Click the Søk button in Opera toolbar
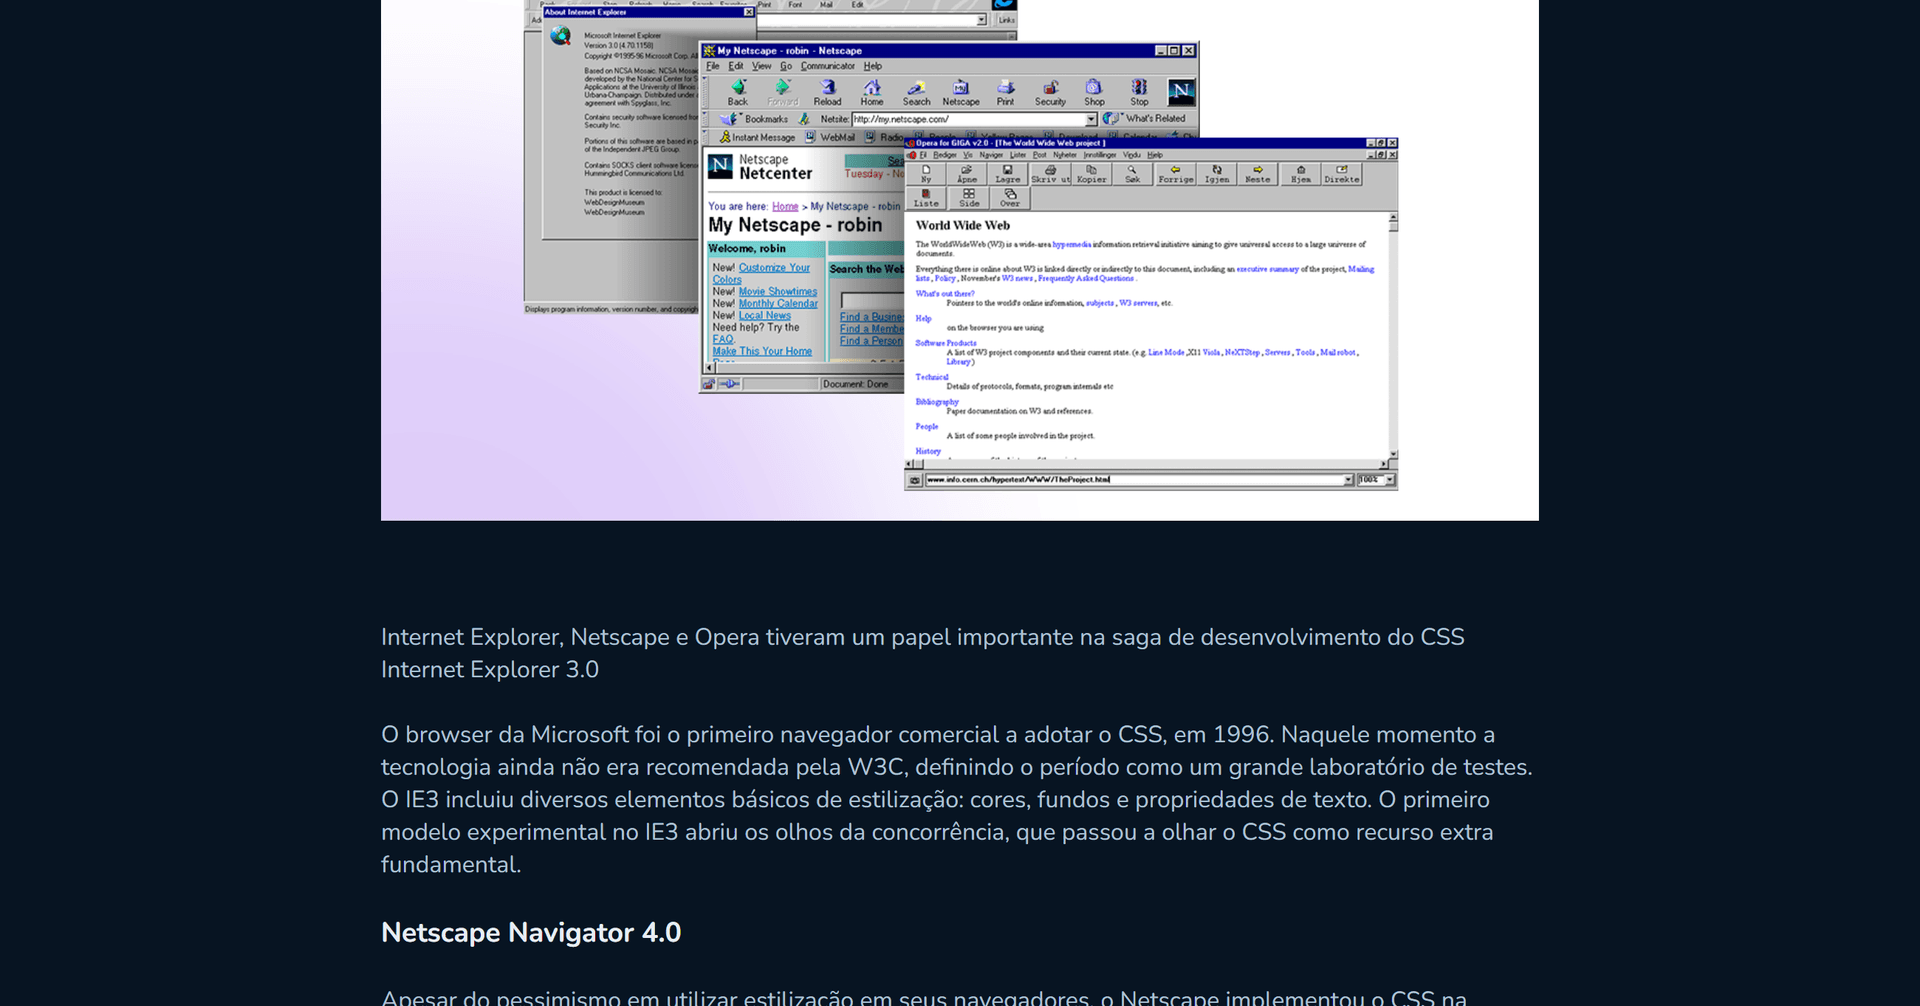 coord(1132,174)
